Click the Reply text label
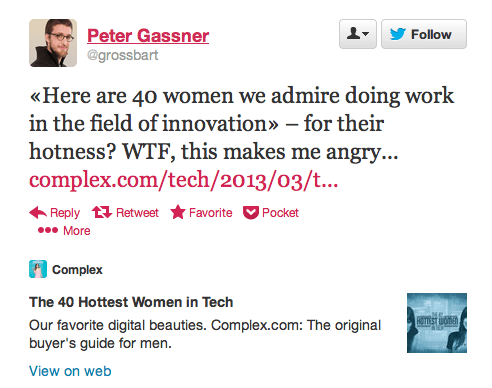492x388 pixels. coord(65,213)
